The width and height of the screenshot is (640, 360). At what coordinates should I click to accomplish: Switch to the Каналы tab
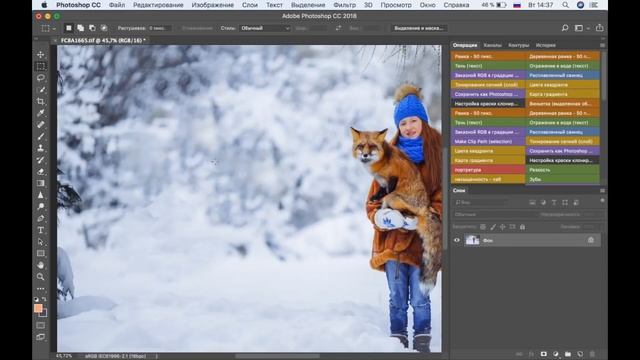tap(492, 45)
